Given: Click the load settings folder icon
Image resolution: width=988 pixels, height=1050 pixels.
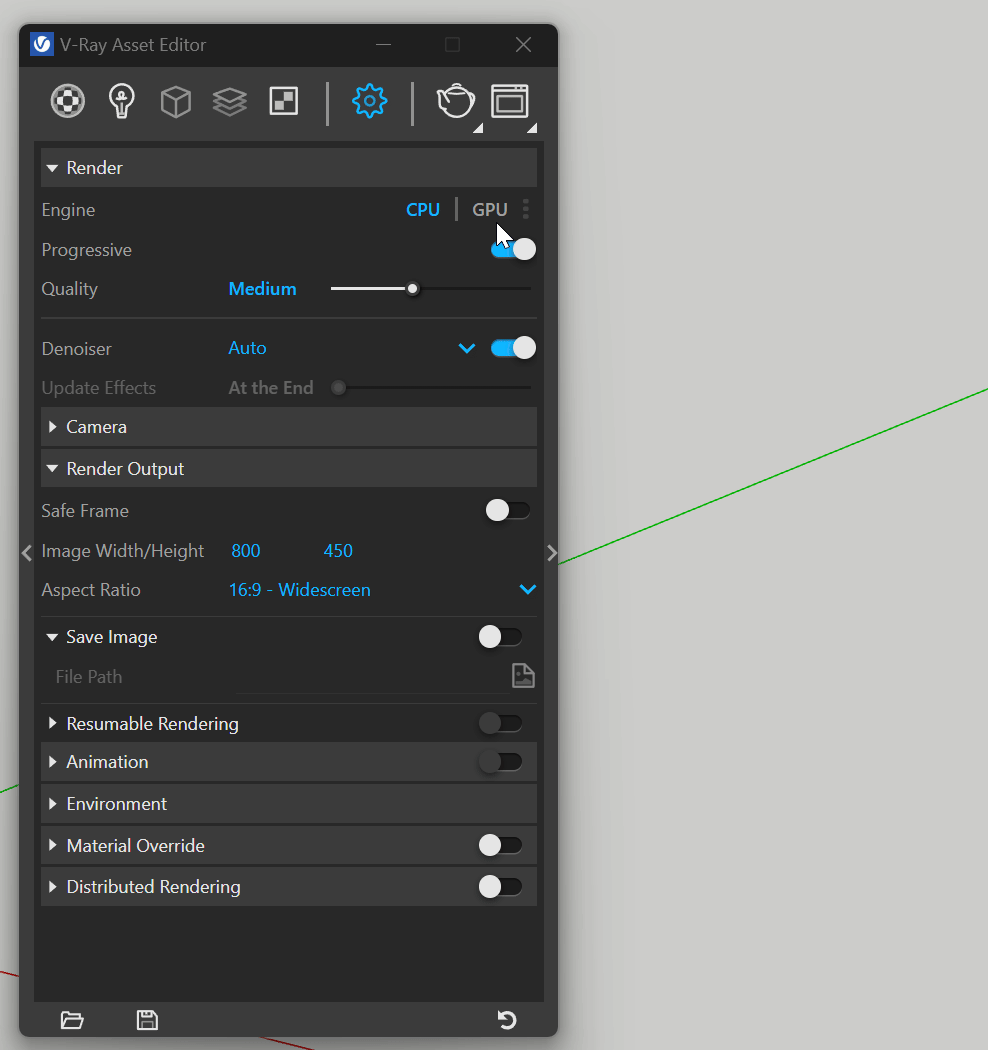Looking at the screenshot, I should (x=72, y=1020).
